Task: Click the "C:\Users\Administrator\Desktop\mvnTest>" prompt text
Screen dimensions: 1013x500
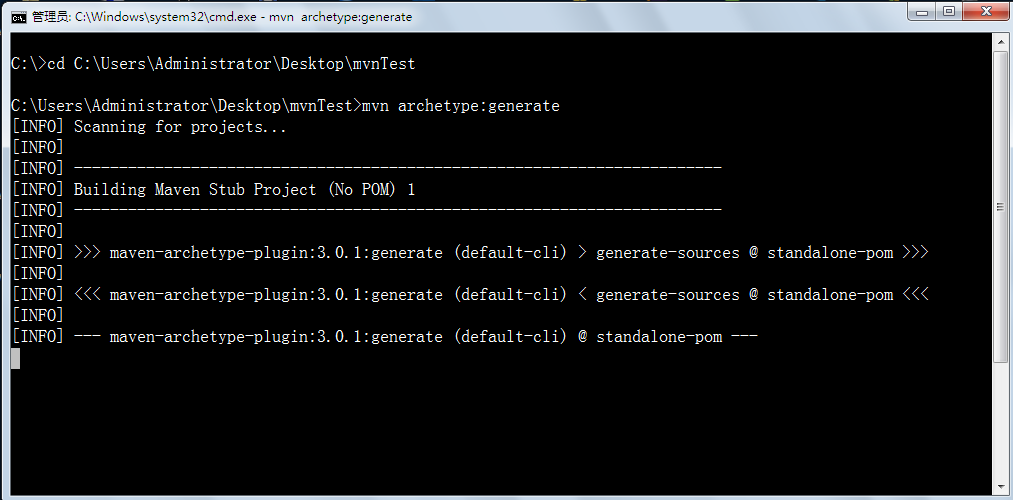Action: coord(185,106)
